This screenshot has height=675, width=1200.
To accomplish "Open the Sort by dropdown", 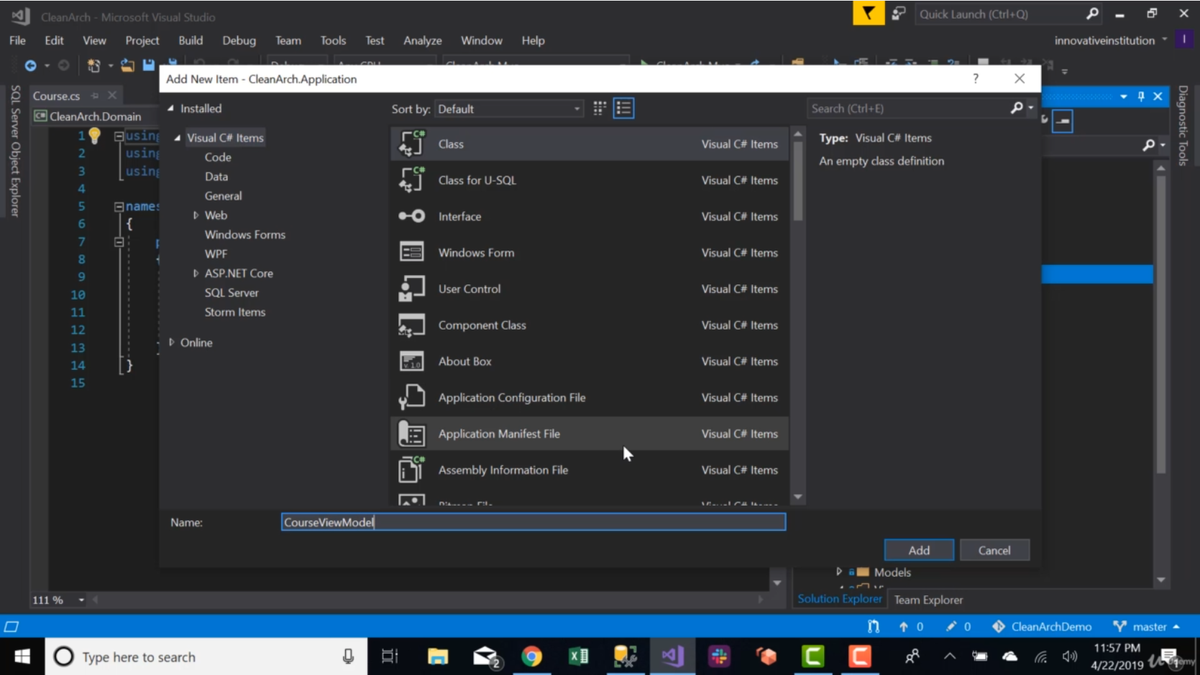I will [509, 109].
